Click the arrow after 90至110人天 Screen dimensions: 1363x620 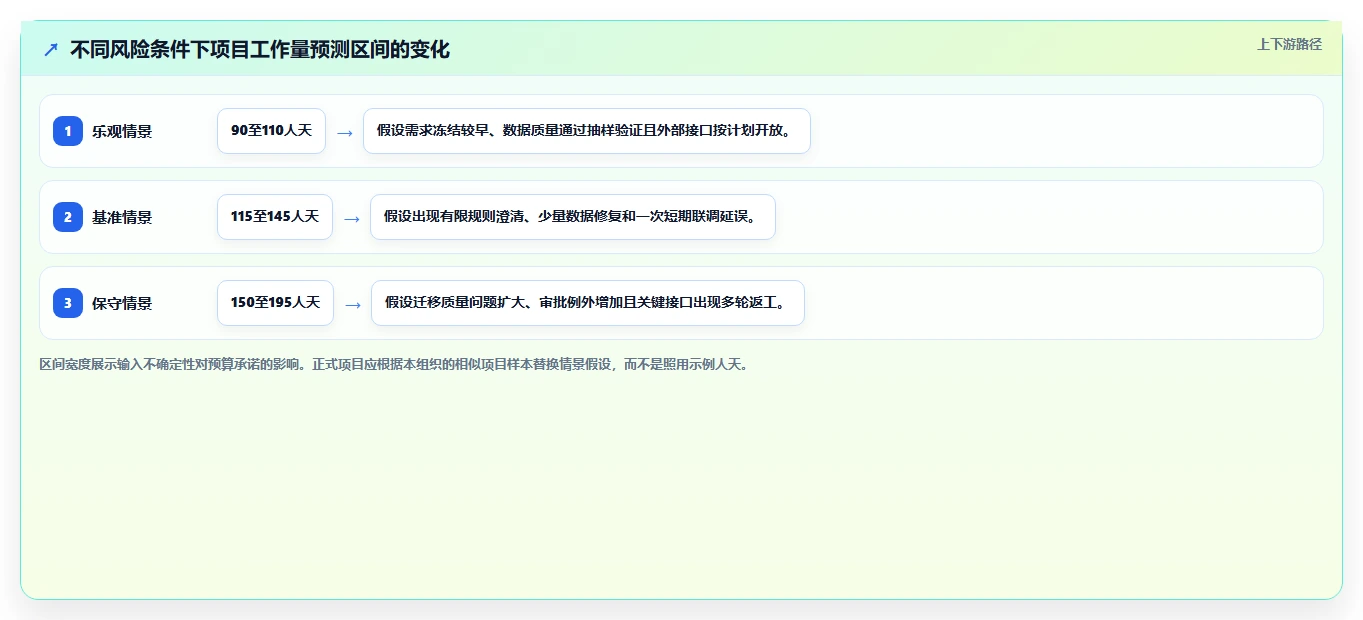coord(344,132)
